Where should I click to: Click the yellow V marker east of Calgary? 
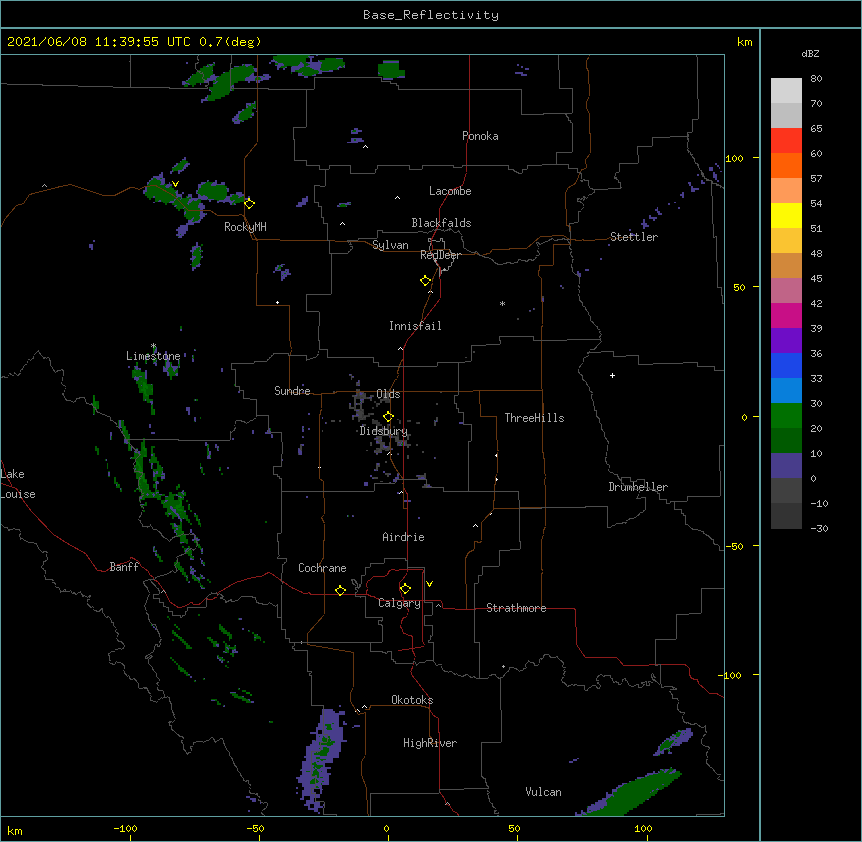tap(429, 584)
